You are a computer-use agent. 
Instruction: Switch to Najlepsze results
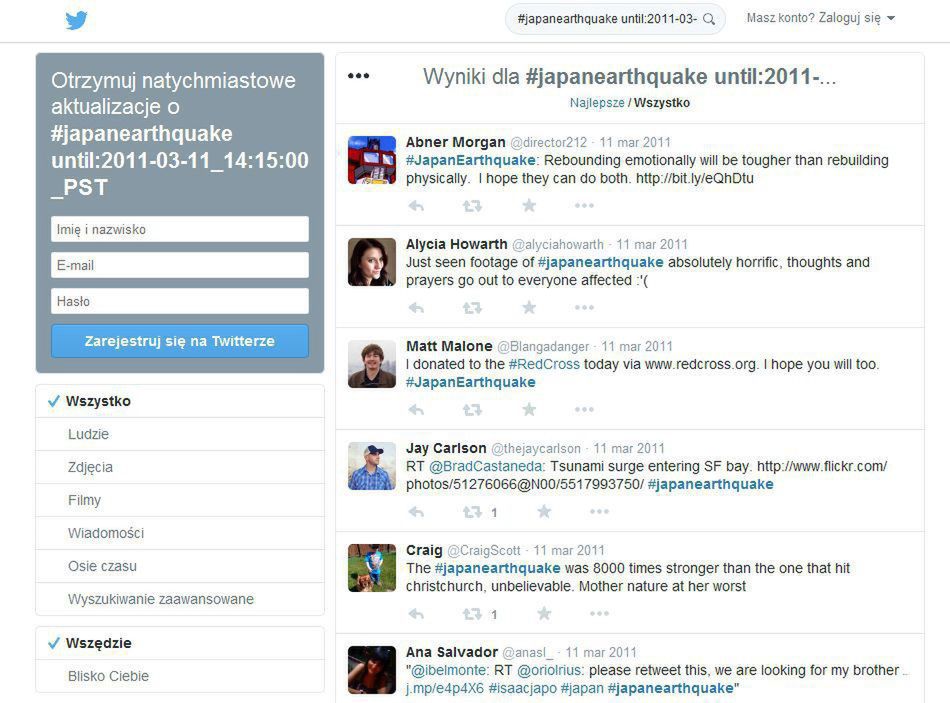597,102
